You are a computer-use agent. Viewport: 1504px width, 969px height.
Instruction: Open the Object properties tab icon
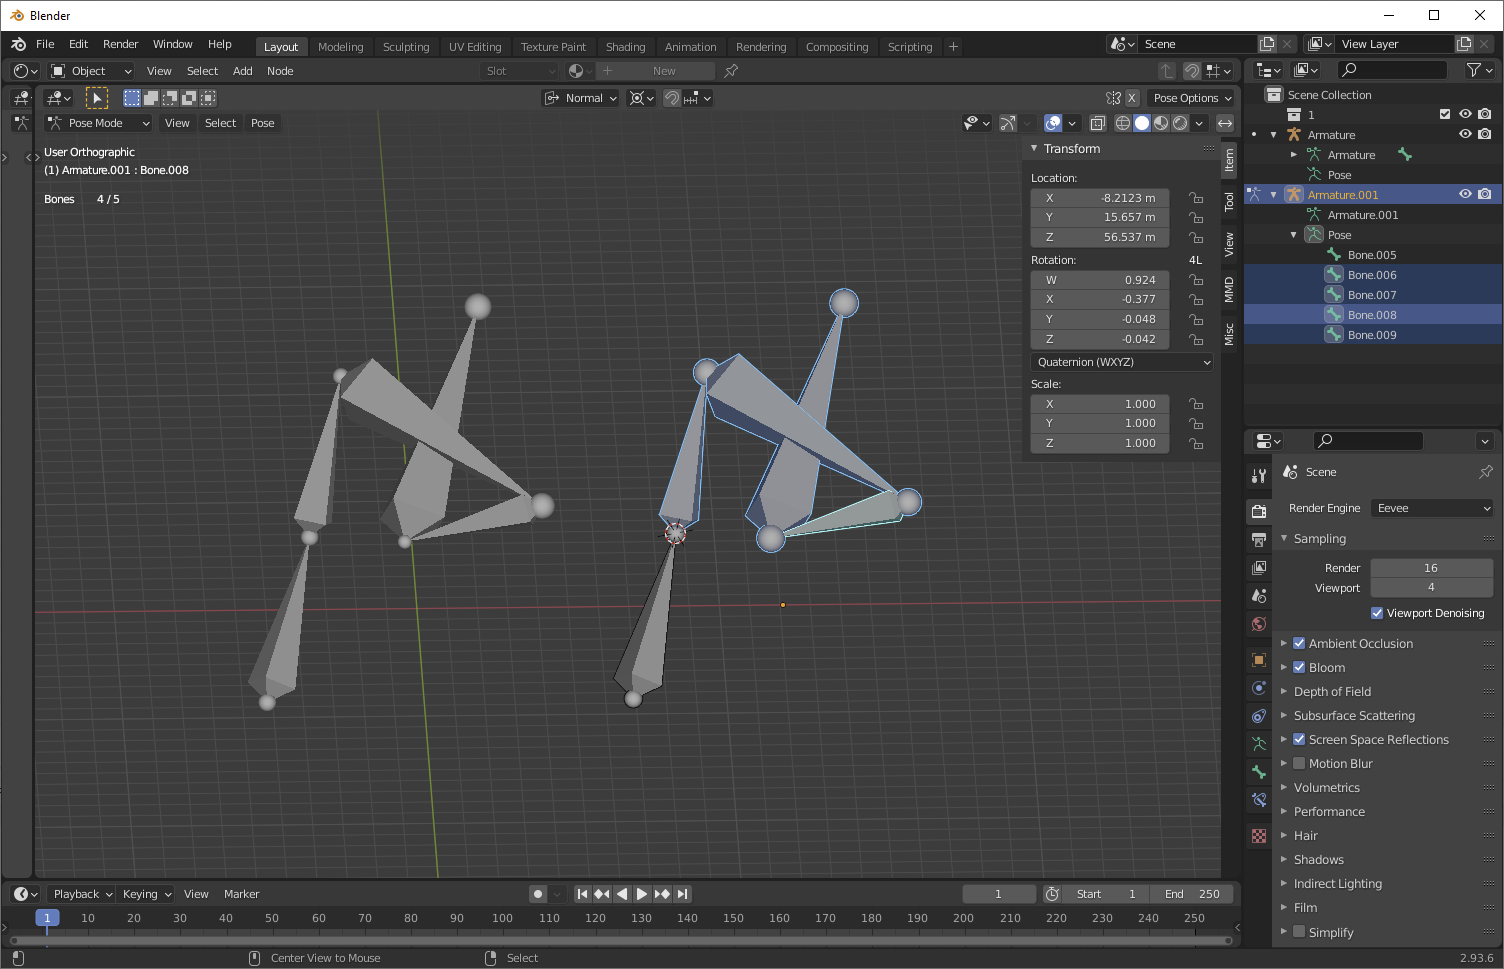point(1259,659)
